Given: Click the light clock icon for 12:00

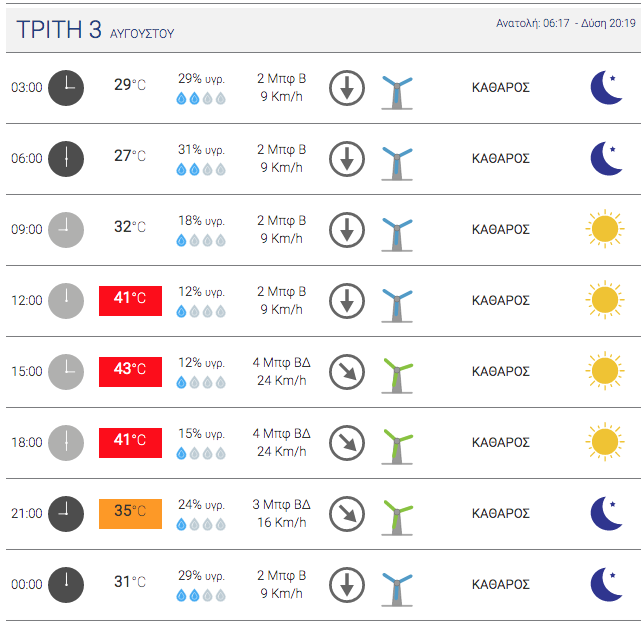Looking at the screenshot, I should point(66,300).
